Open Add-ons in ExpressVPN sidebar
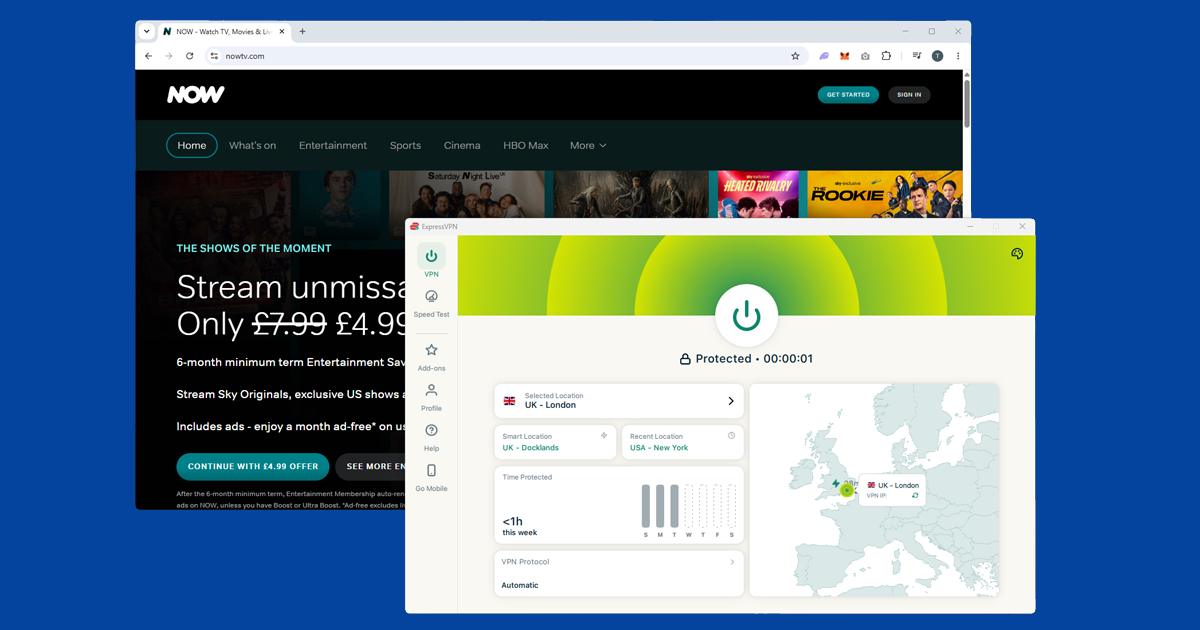 [x=431, y=357]
